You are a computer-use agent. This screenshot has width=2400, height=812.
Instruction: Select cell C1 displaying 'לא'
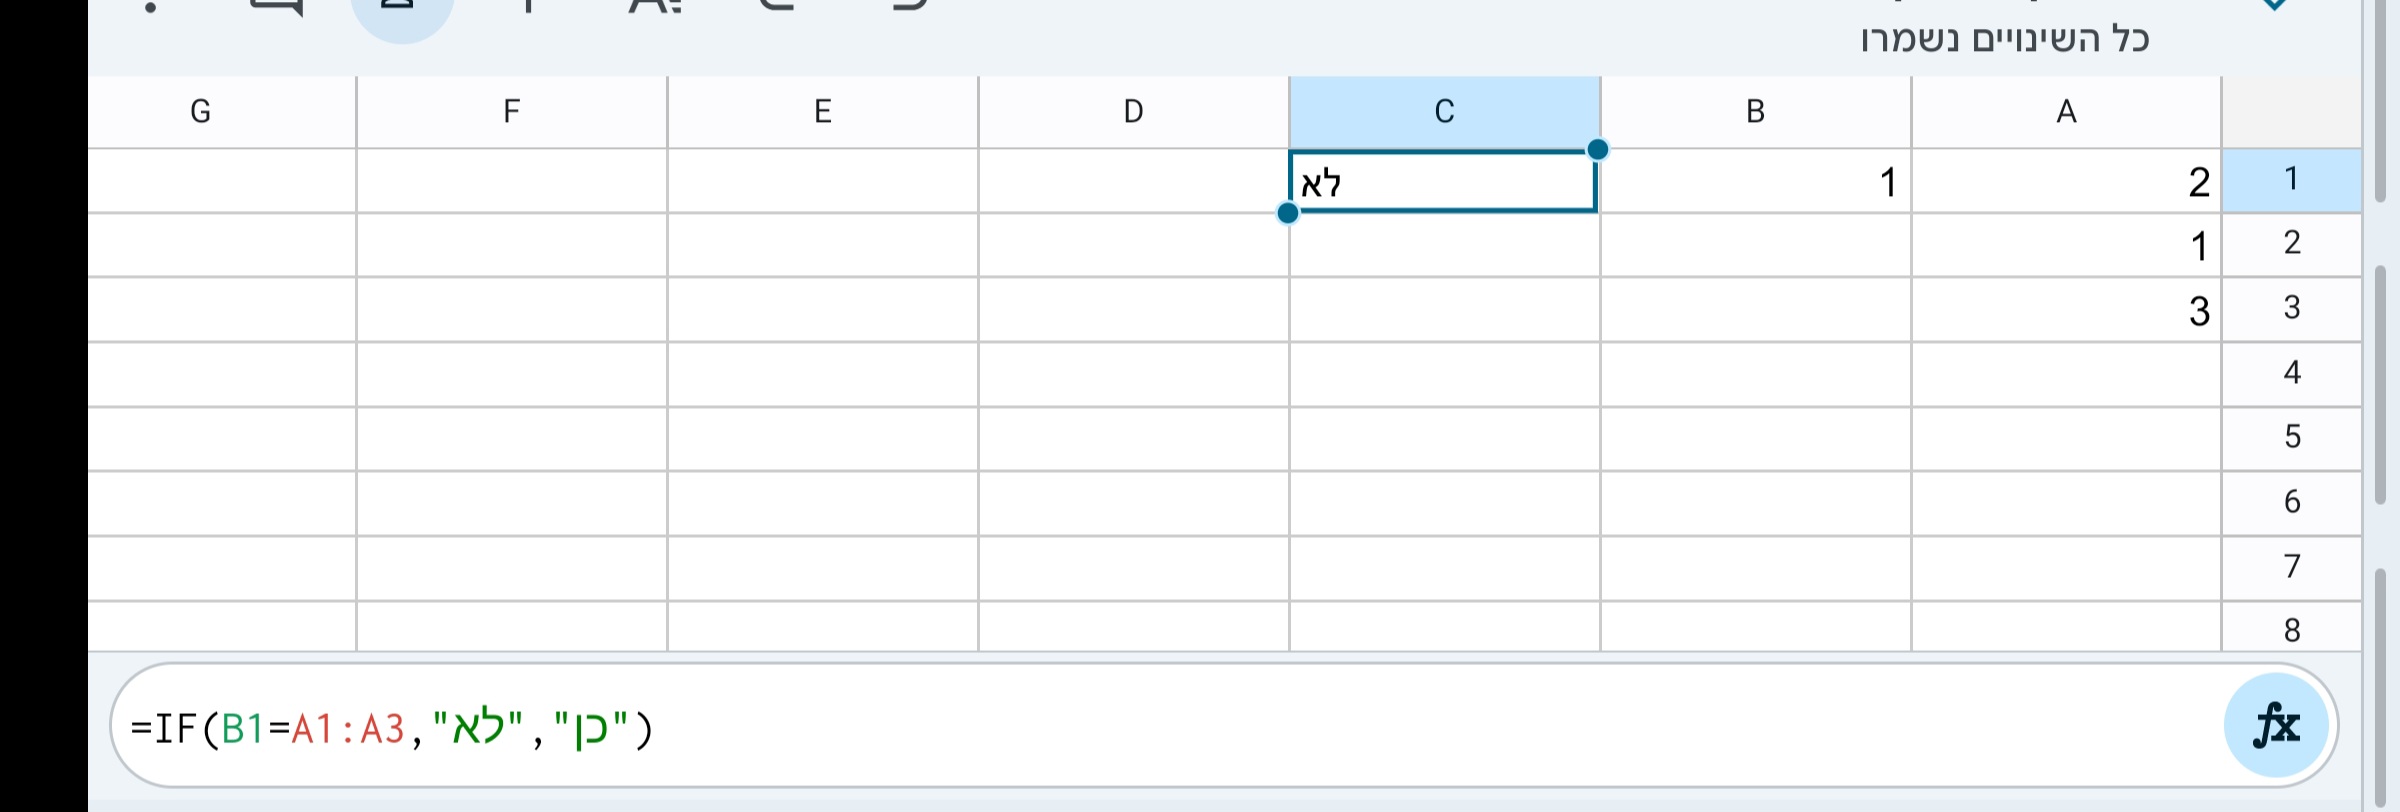[x=1445, y=181]
